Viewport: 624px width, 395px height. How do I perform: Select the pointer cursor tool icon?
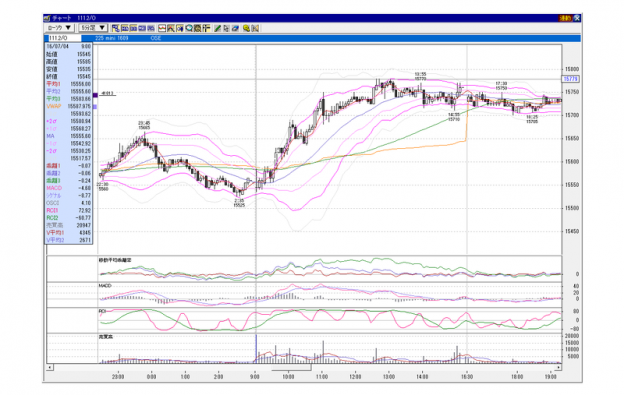point(226,28)
